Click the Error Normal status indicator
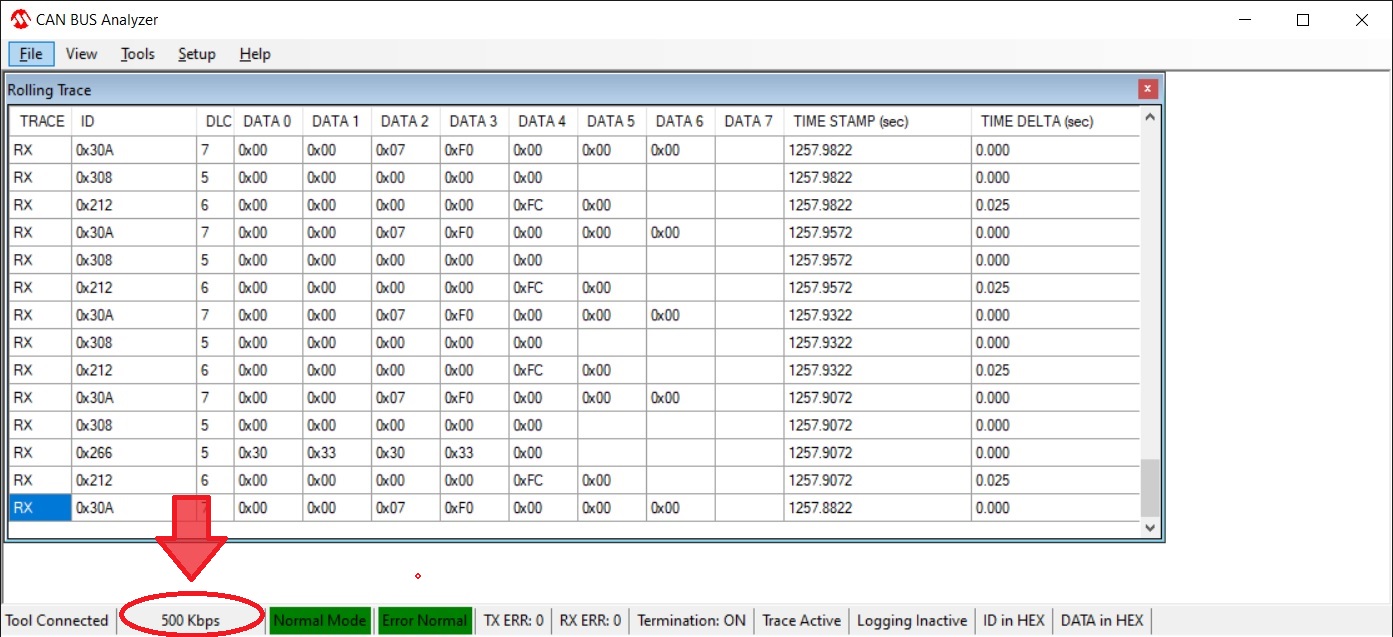 point(424,620)
